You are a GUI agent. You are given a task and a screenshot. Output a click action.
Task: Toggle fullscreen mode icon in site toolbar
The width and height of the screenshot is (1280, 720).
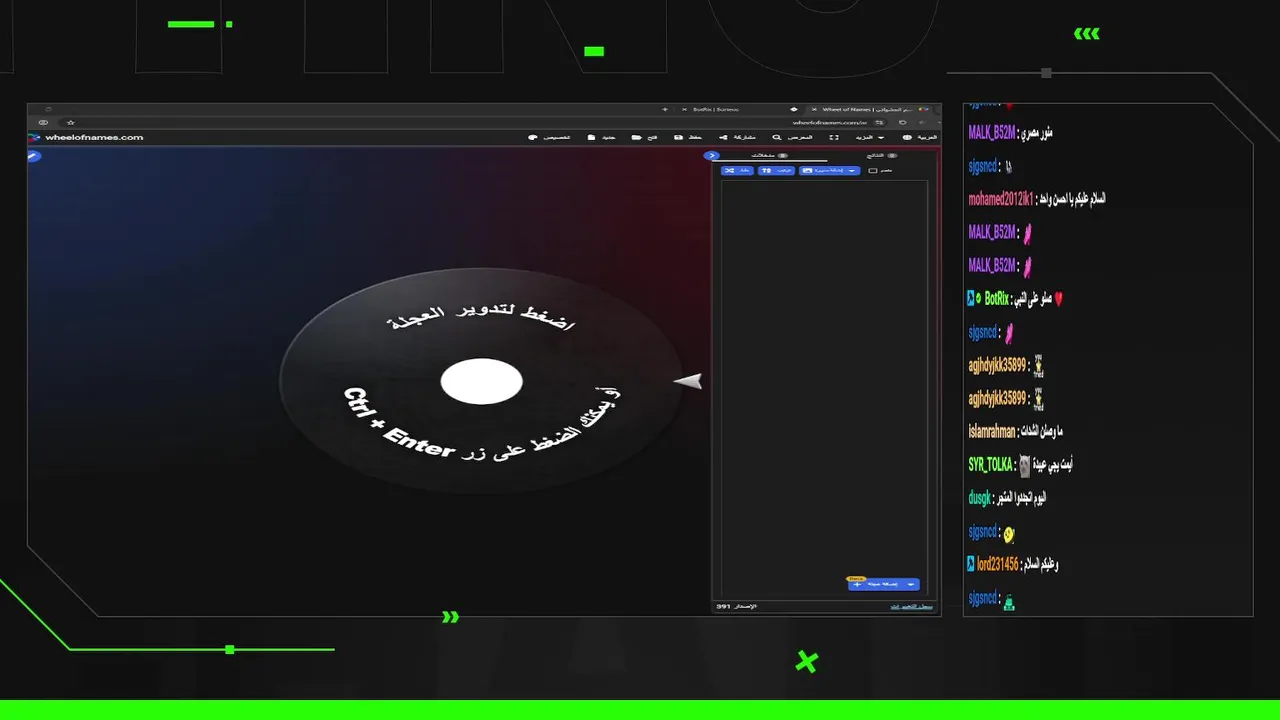coord(834,137)
